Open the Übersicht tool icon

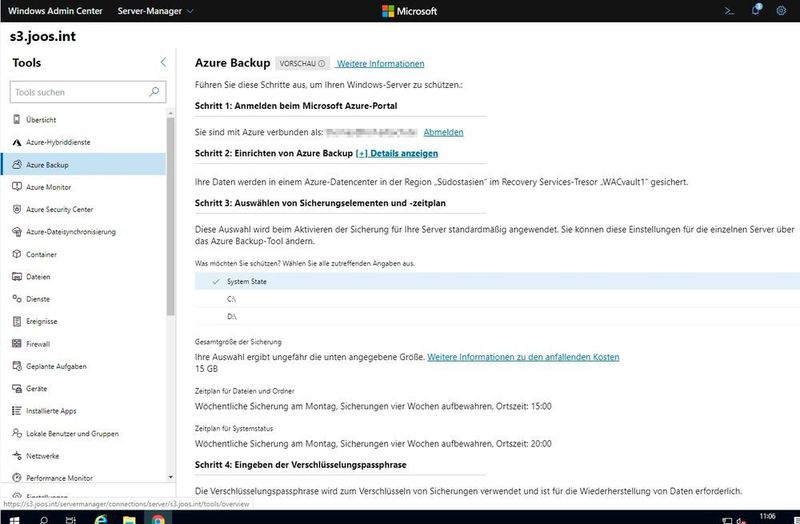click(x=17, y=119)
